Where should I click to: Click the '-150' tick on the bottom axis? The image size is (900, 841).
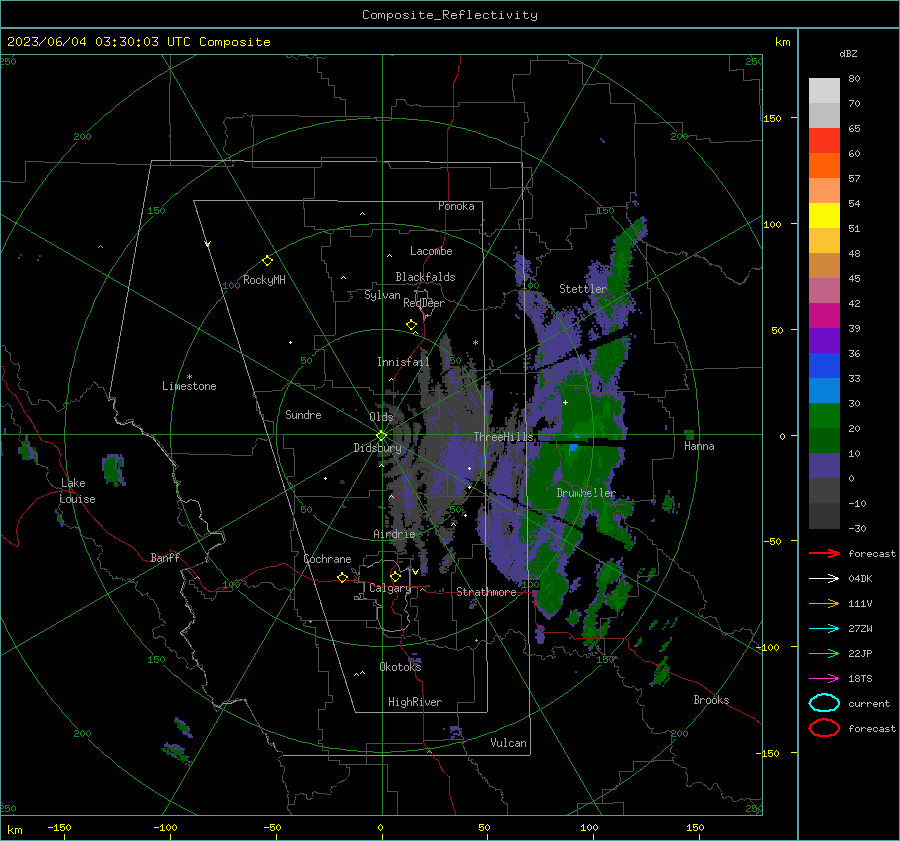click(59, 828)
